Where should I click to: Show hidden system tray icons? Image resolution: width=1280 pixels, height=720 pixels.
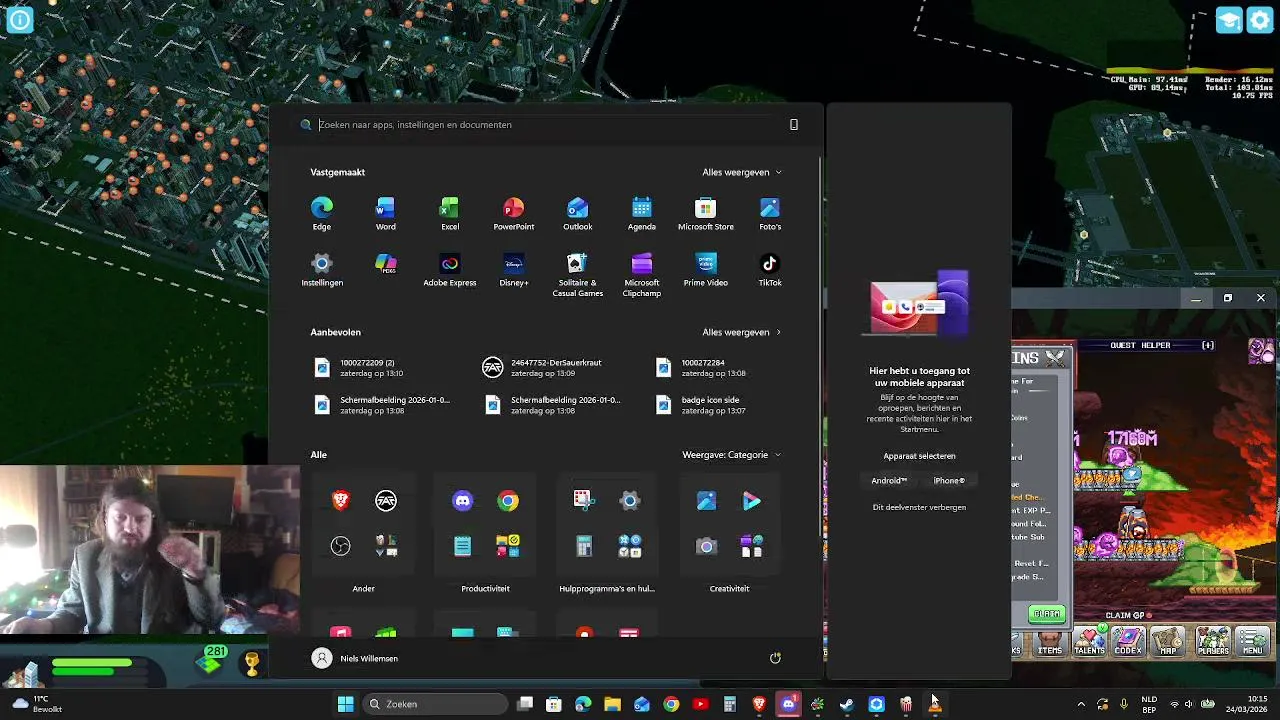point(1081,704)
